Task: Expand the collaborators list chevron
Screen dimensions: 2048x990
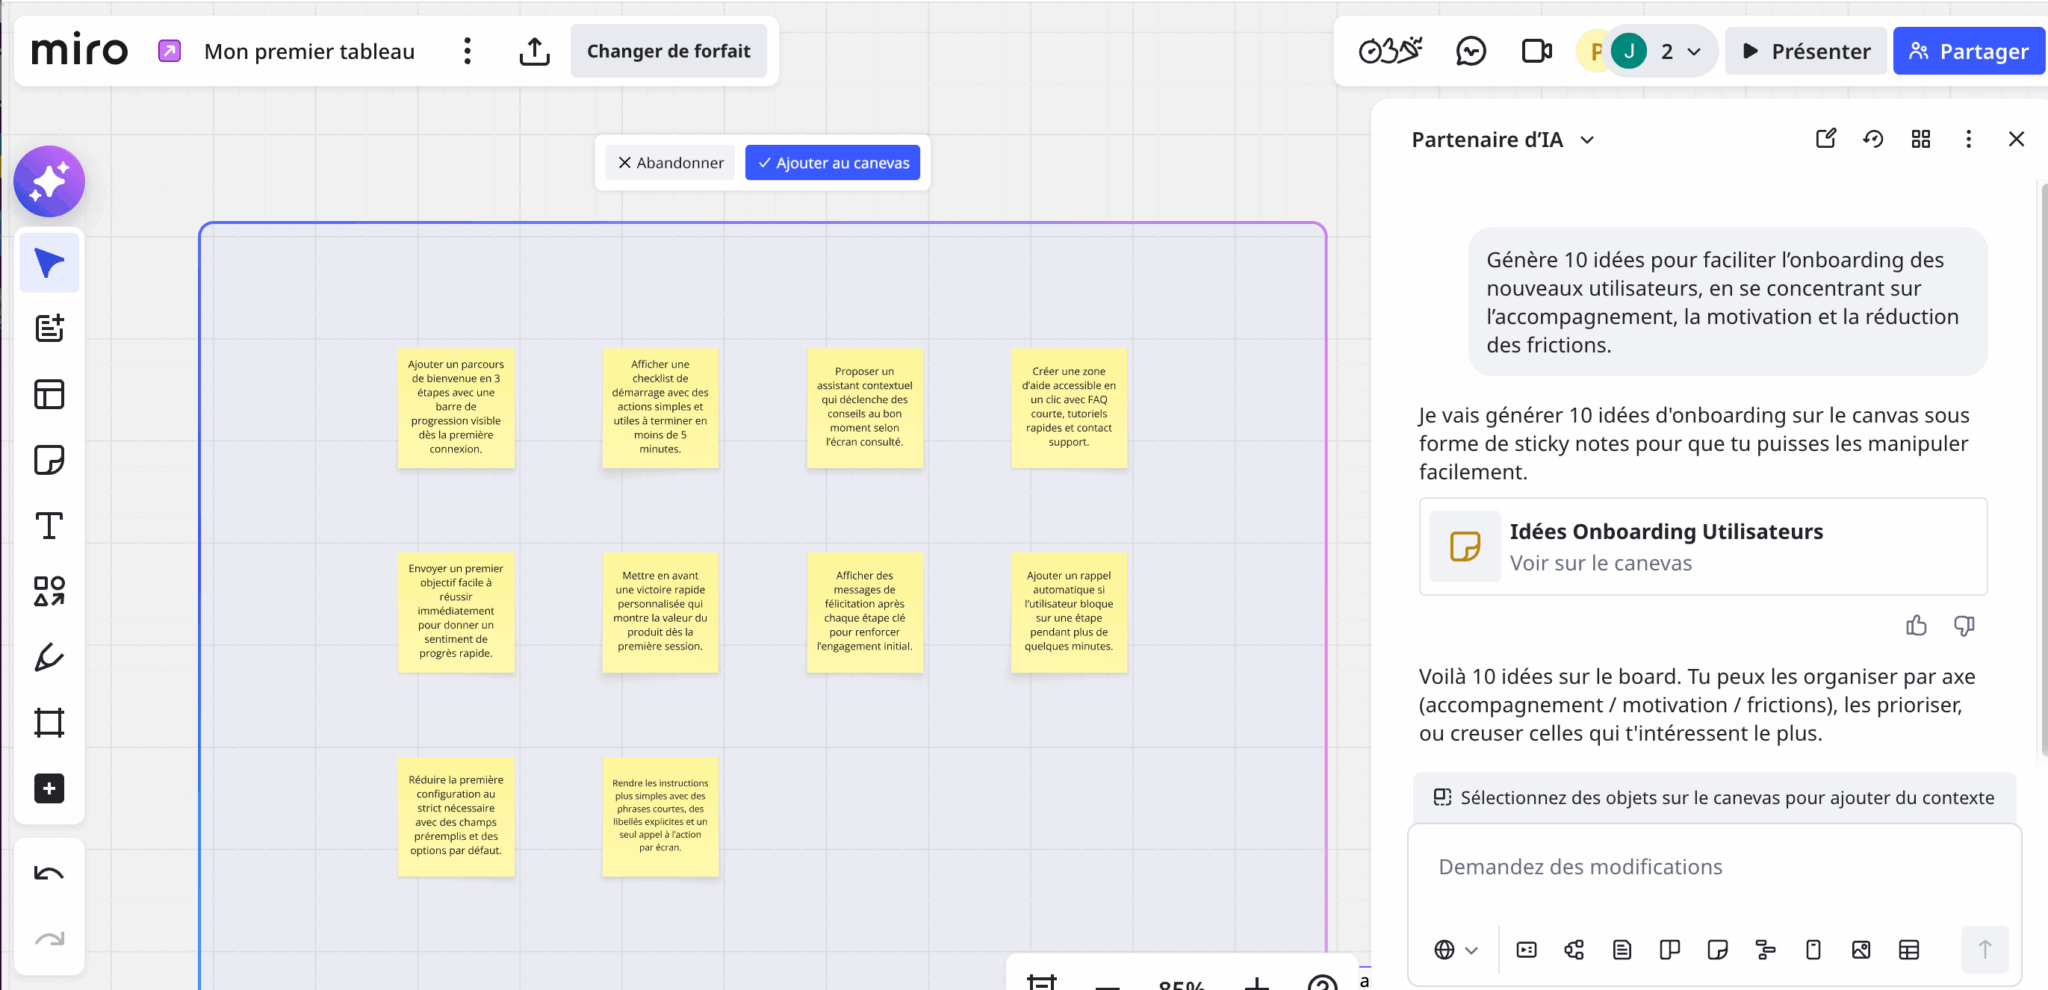Action: (1694, 52)
